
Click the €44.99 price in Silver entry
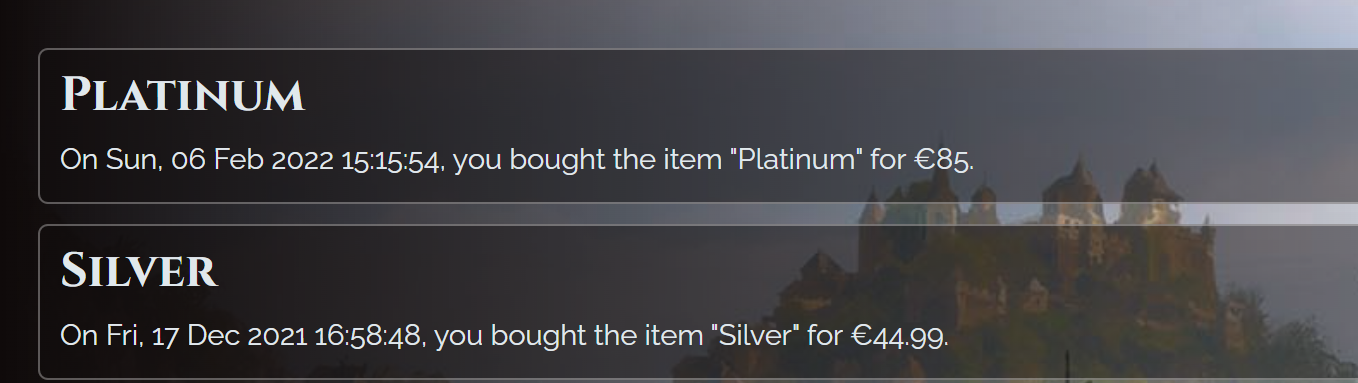click(900, 335)
